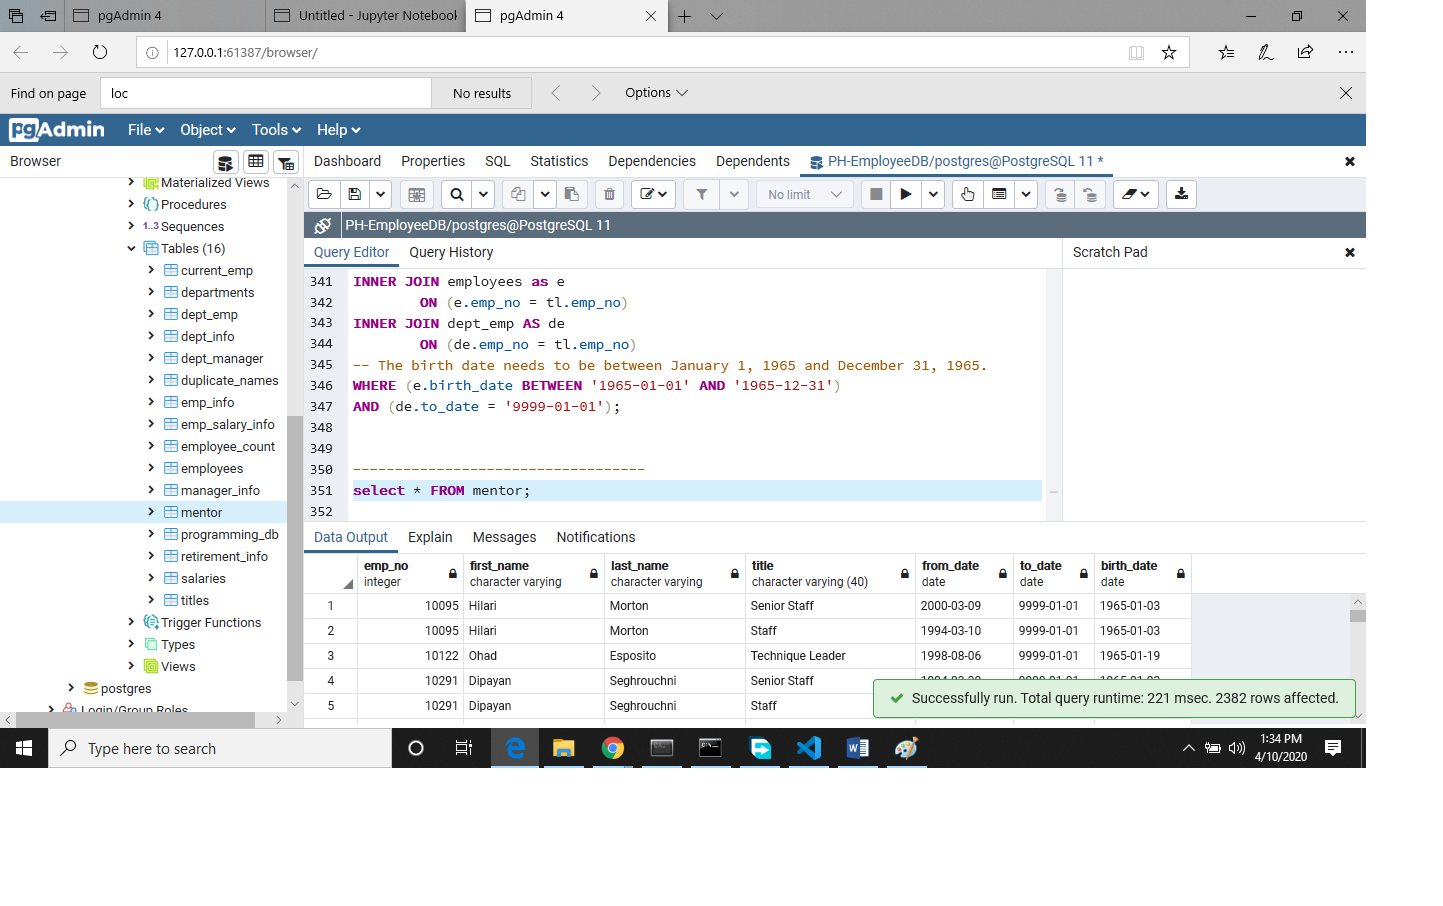The width and height of the screenshot is (1443, 906).
Task: Click the Download as CSV icon
Action: coord(1181,194)
